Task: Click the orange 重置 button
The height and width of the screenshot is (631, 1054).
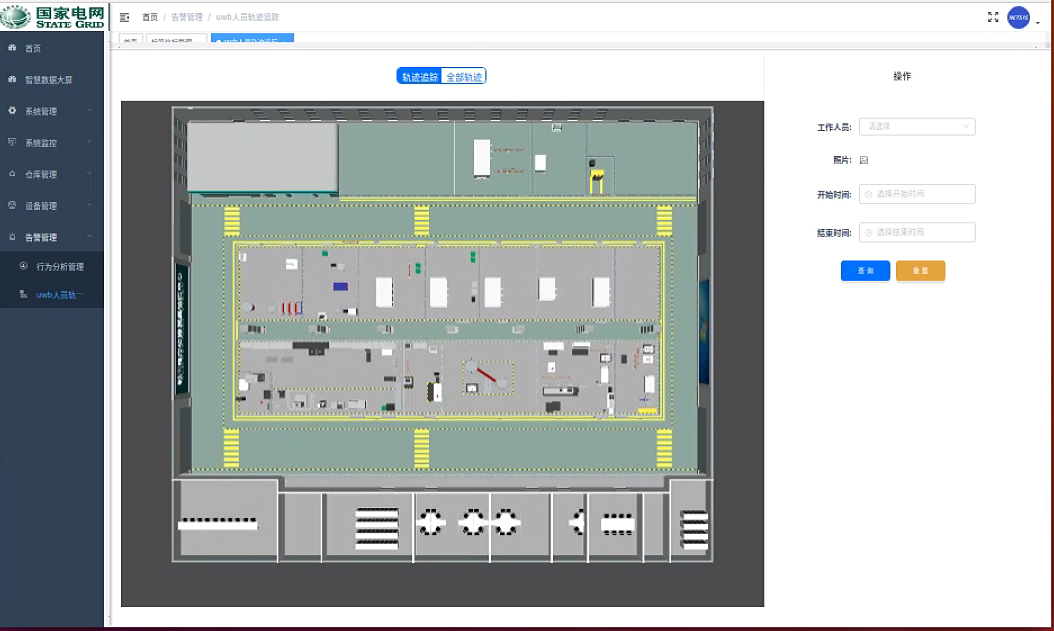Action: [920, 271]
